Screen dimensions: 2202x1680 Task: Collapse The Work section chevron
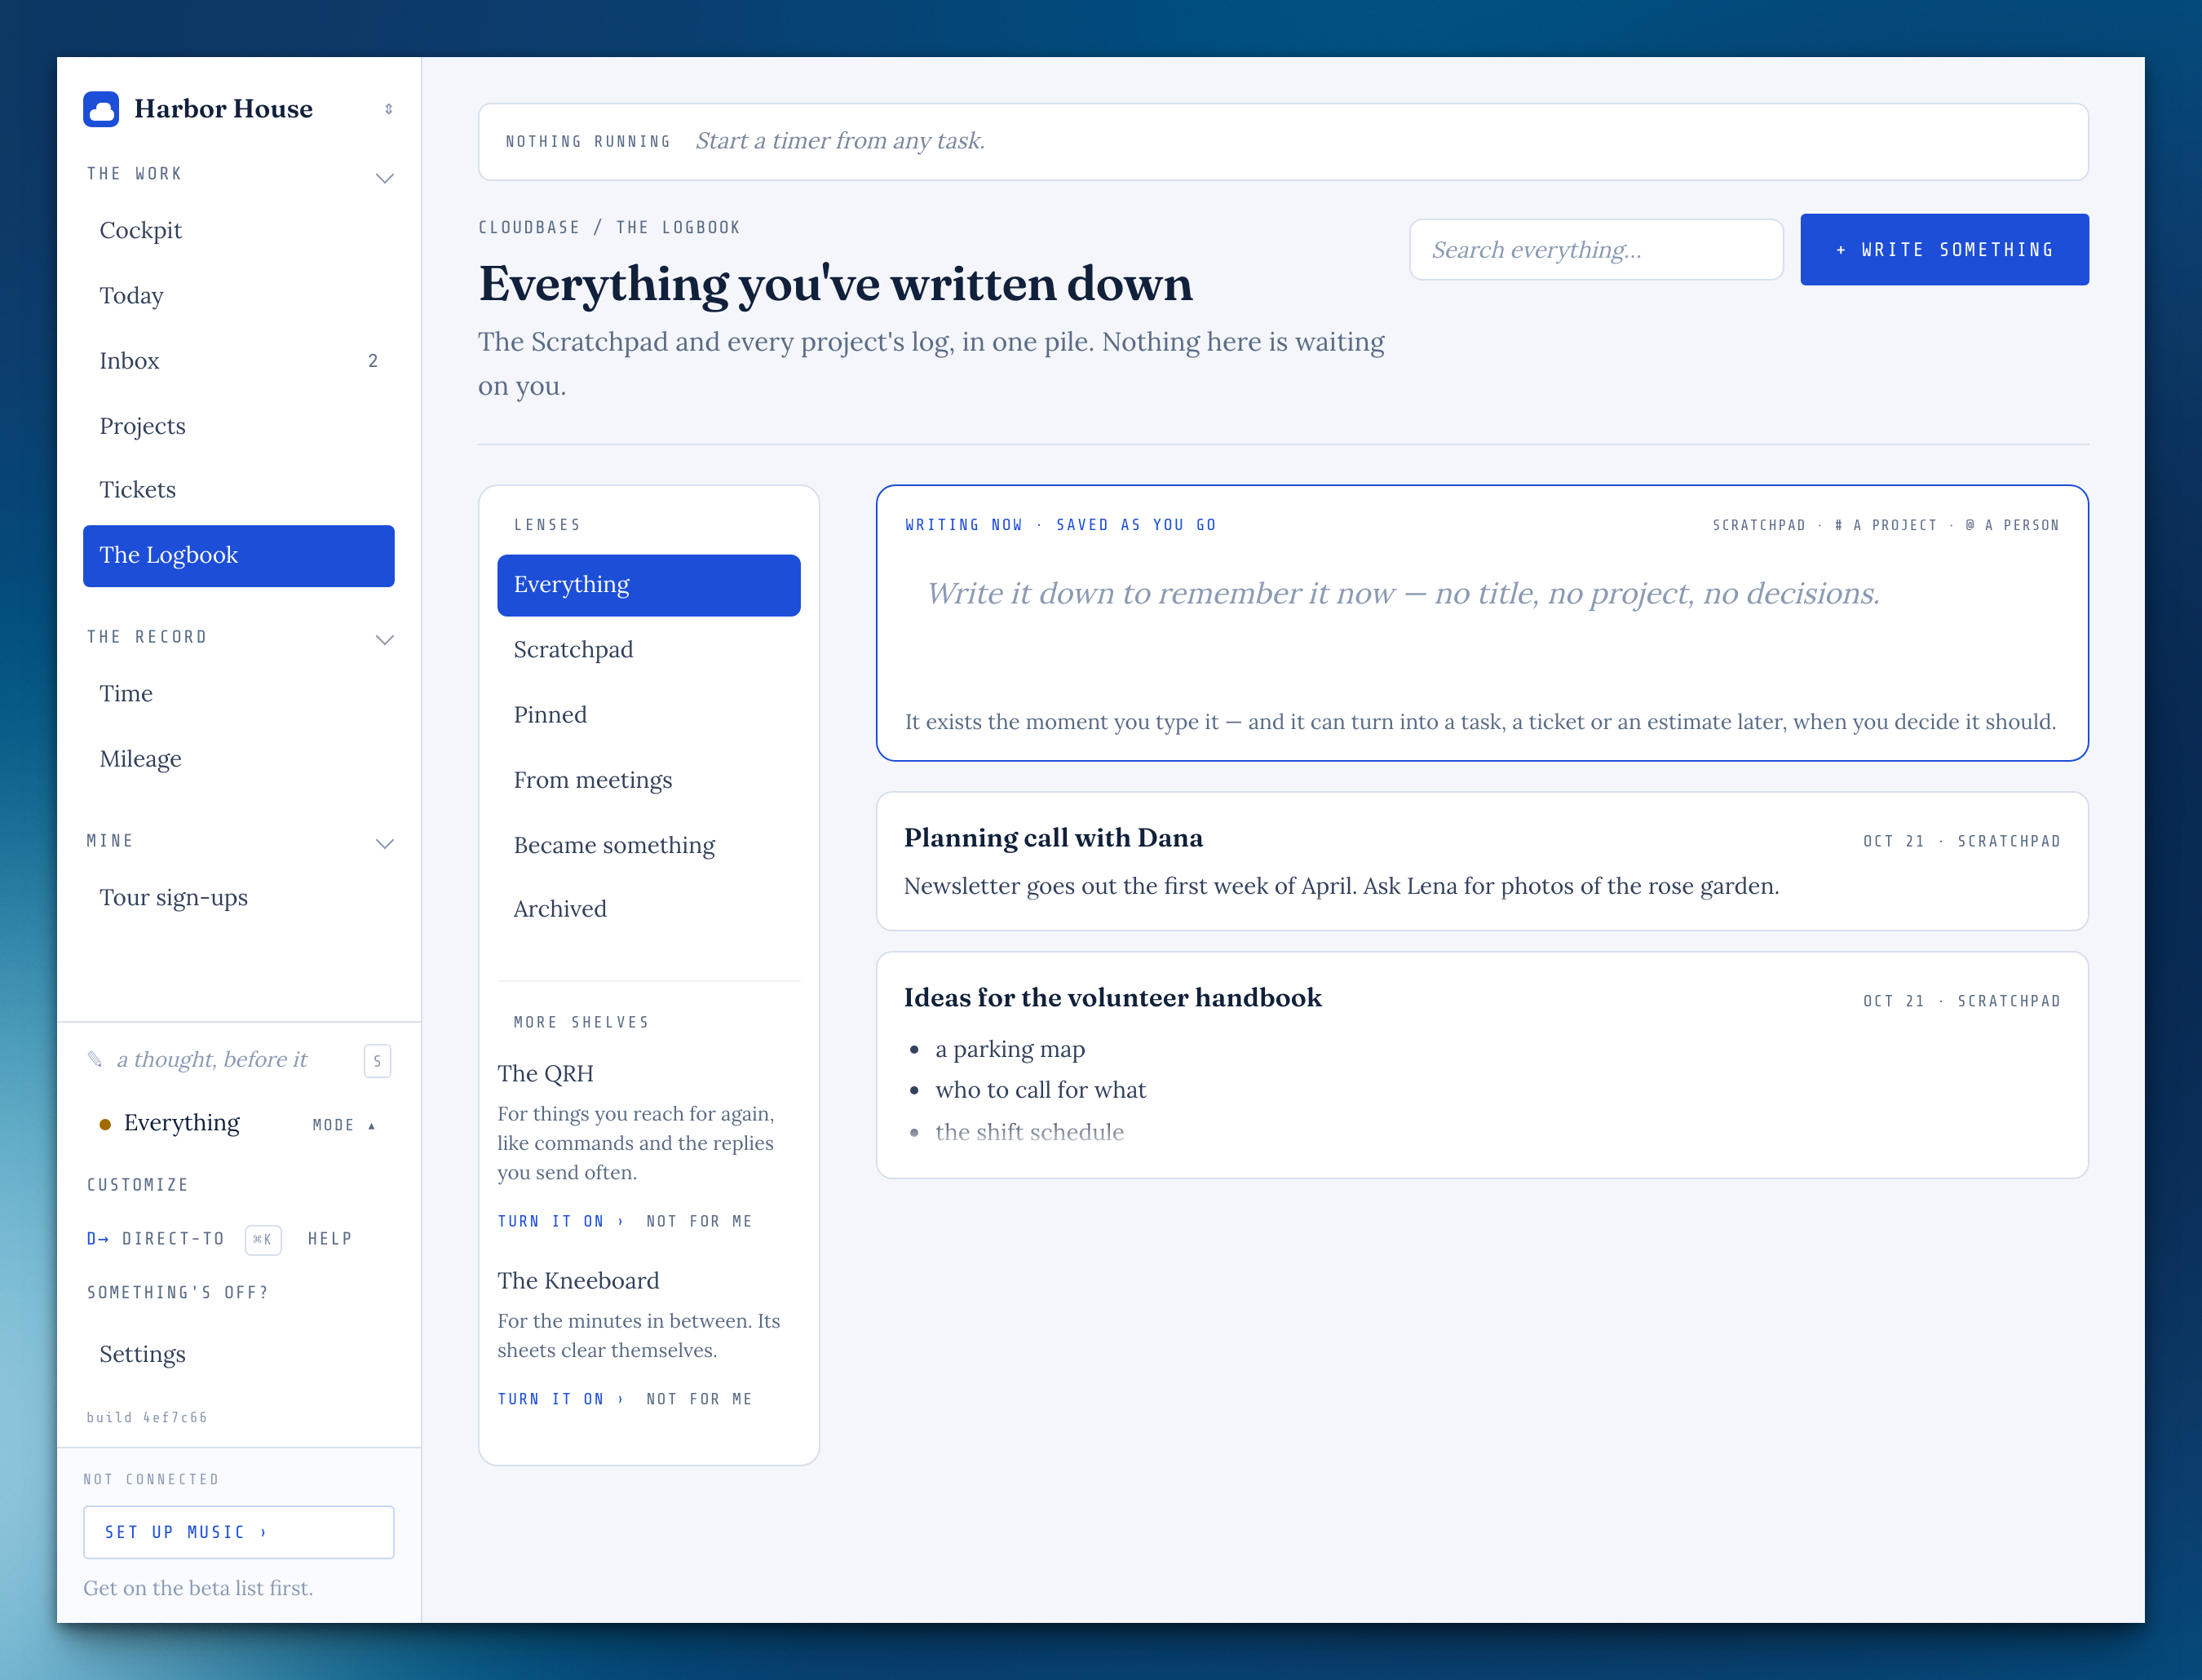(x=385, y=178)
